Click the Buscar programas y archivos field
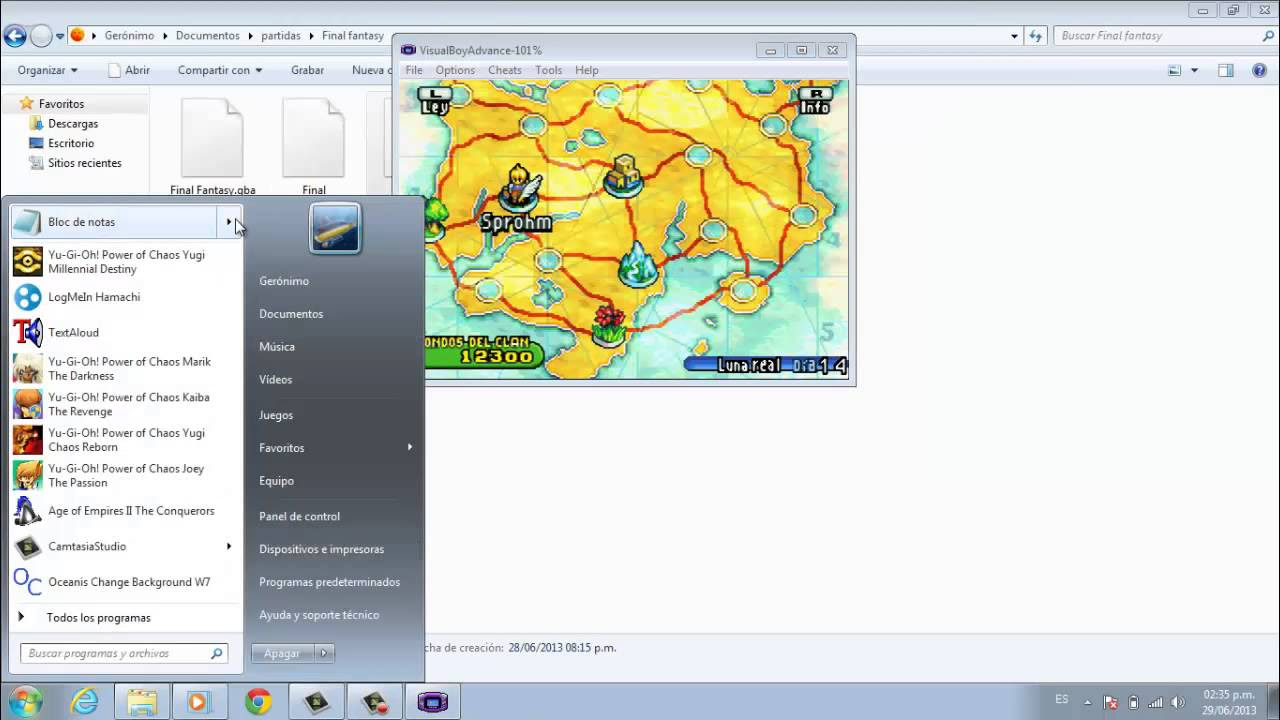The width and height of the screenshot is (1280, 720). (124, 653)
